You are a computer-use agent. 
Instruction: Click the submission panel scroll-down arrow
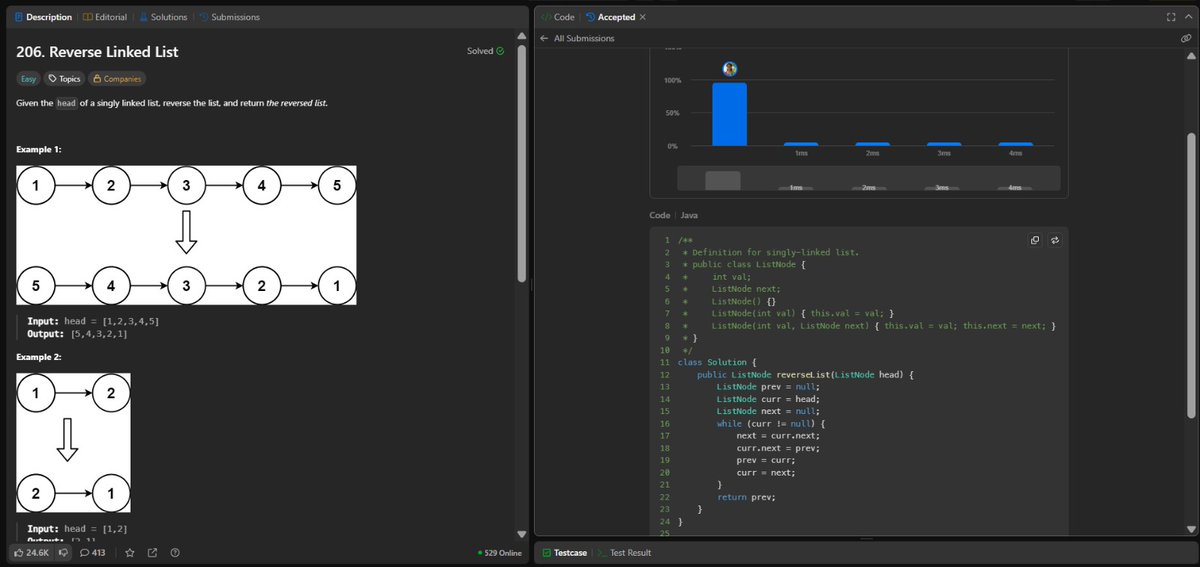[x=1190, y=528]
